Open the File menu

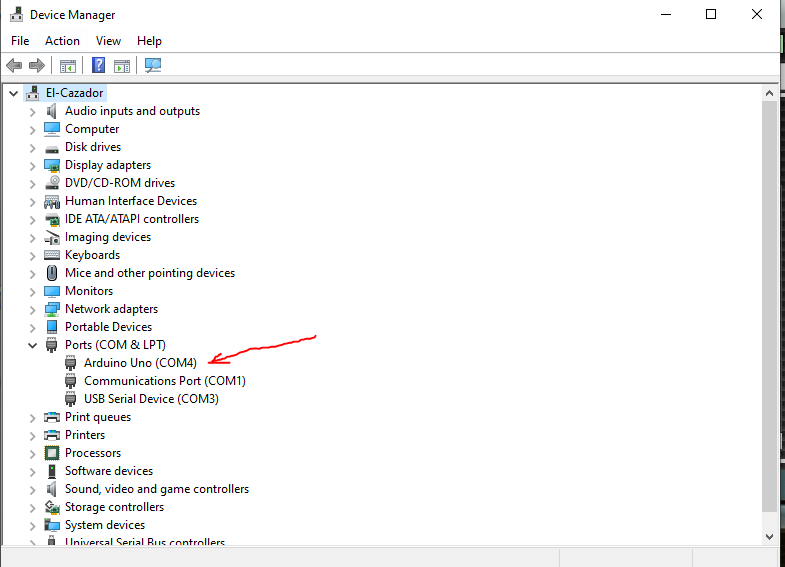20,41
